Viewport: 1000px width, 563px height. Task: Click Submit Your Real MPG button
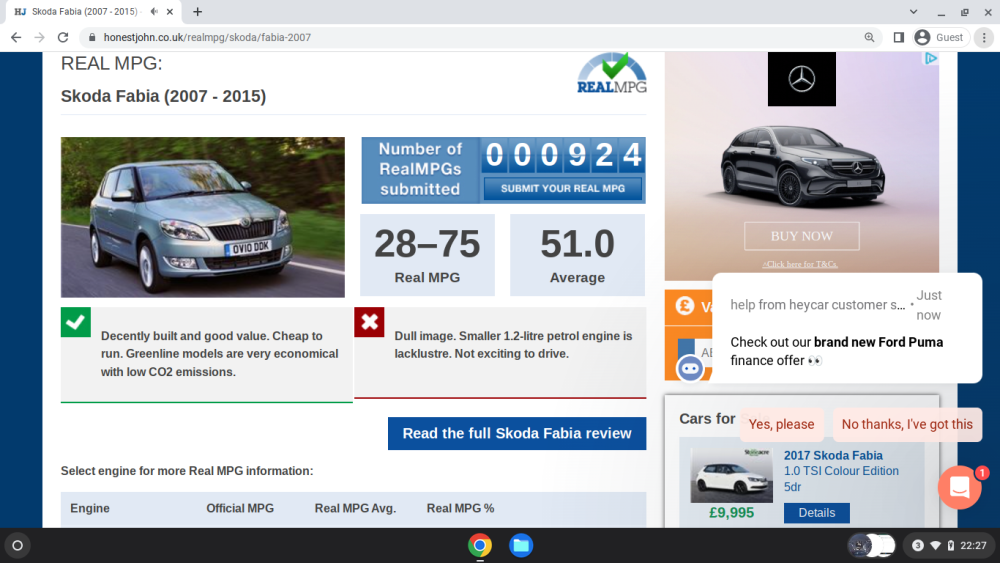coord(563,189)
